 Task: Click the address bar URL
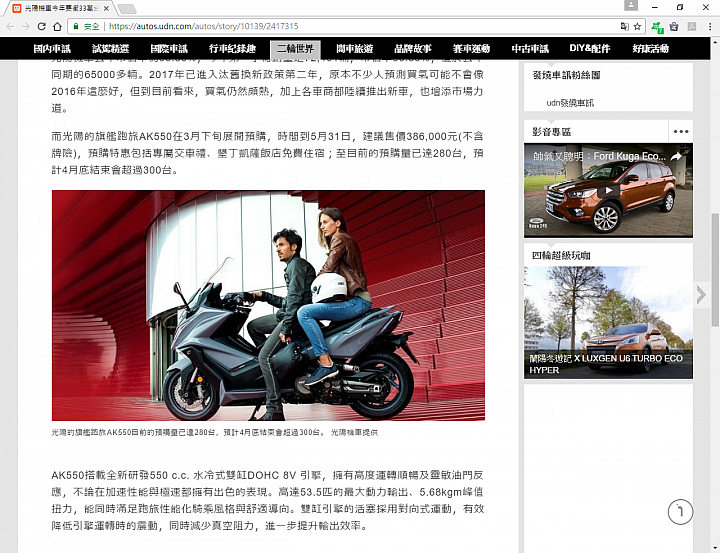coord(203,26)
